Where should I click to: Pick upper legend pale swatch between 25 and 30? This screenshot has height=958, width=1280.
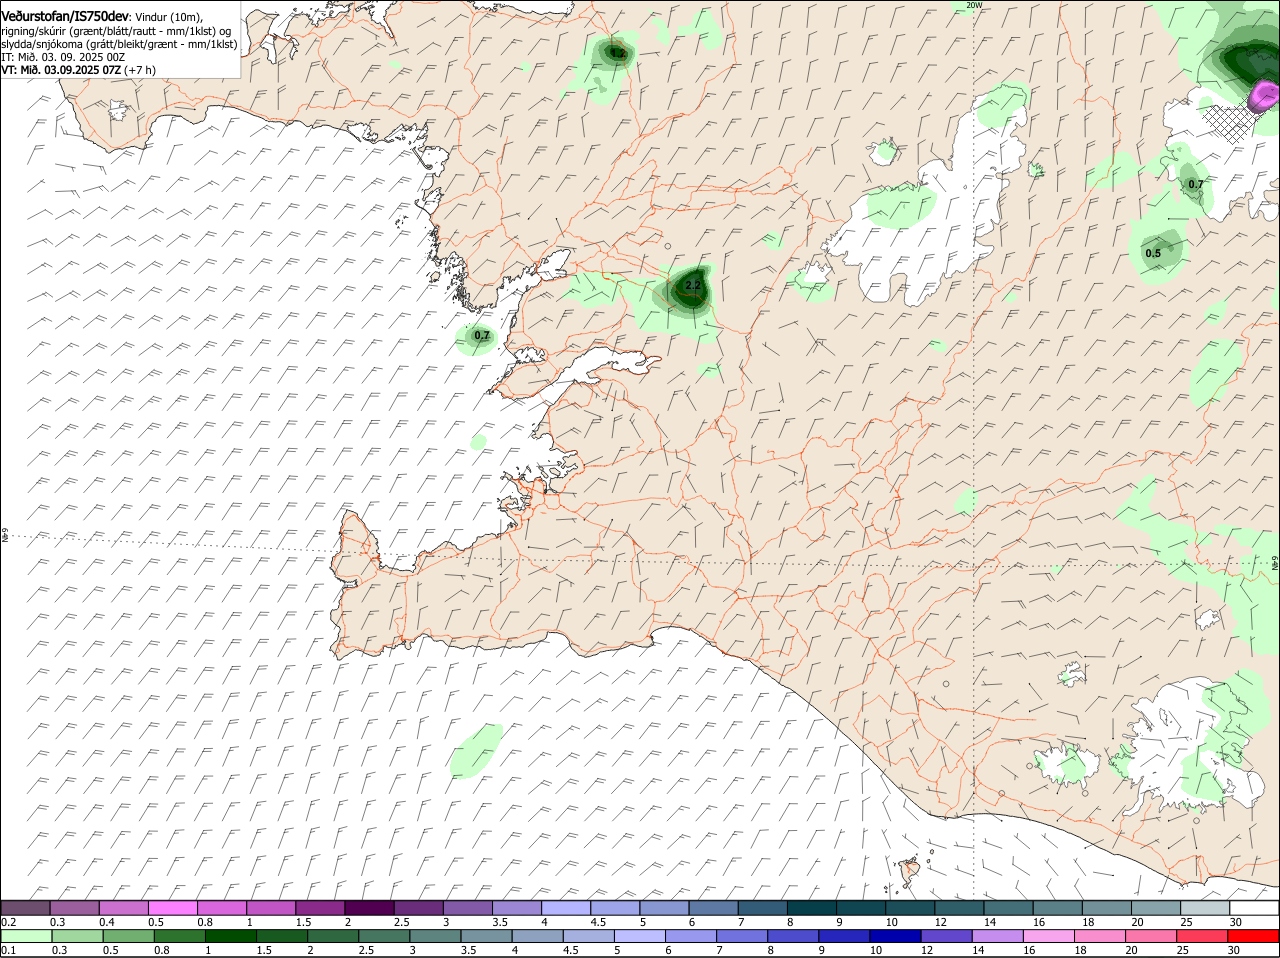pos(1206,908)
